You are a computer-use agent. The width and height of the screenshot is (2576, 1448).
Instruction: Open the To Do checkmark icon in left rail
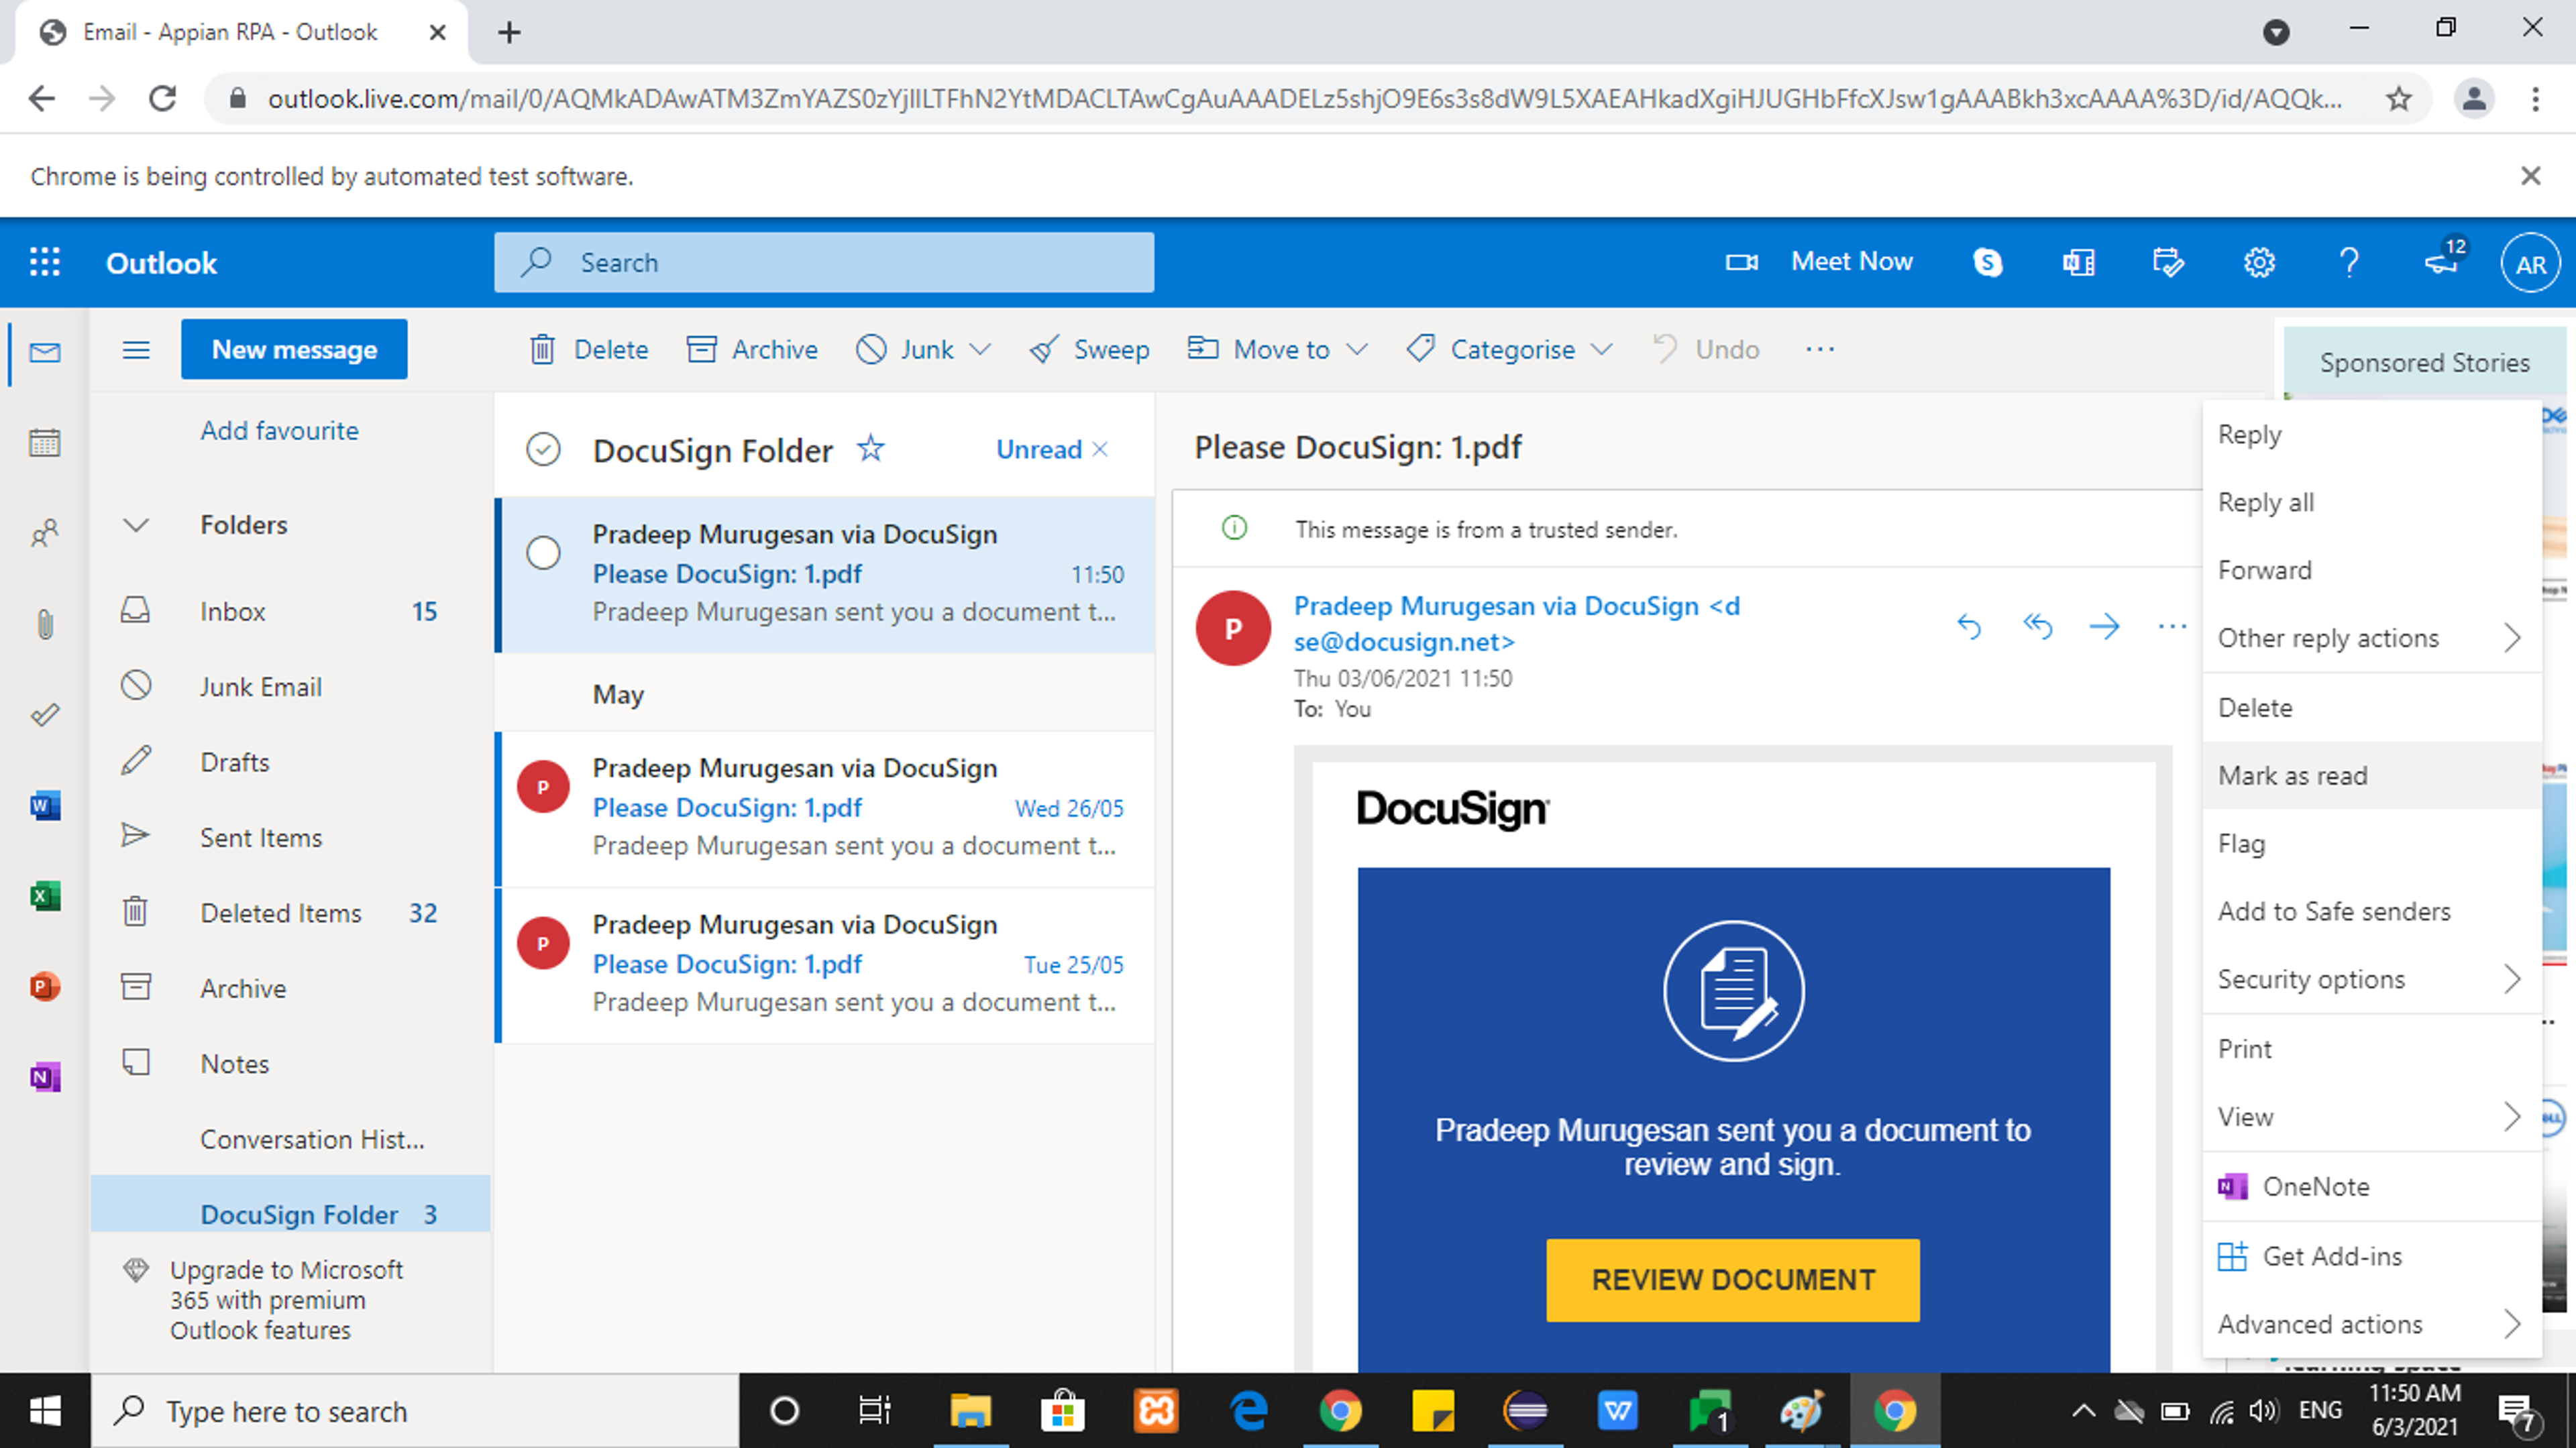(x=45, y=714)
